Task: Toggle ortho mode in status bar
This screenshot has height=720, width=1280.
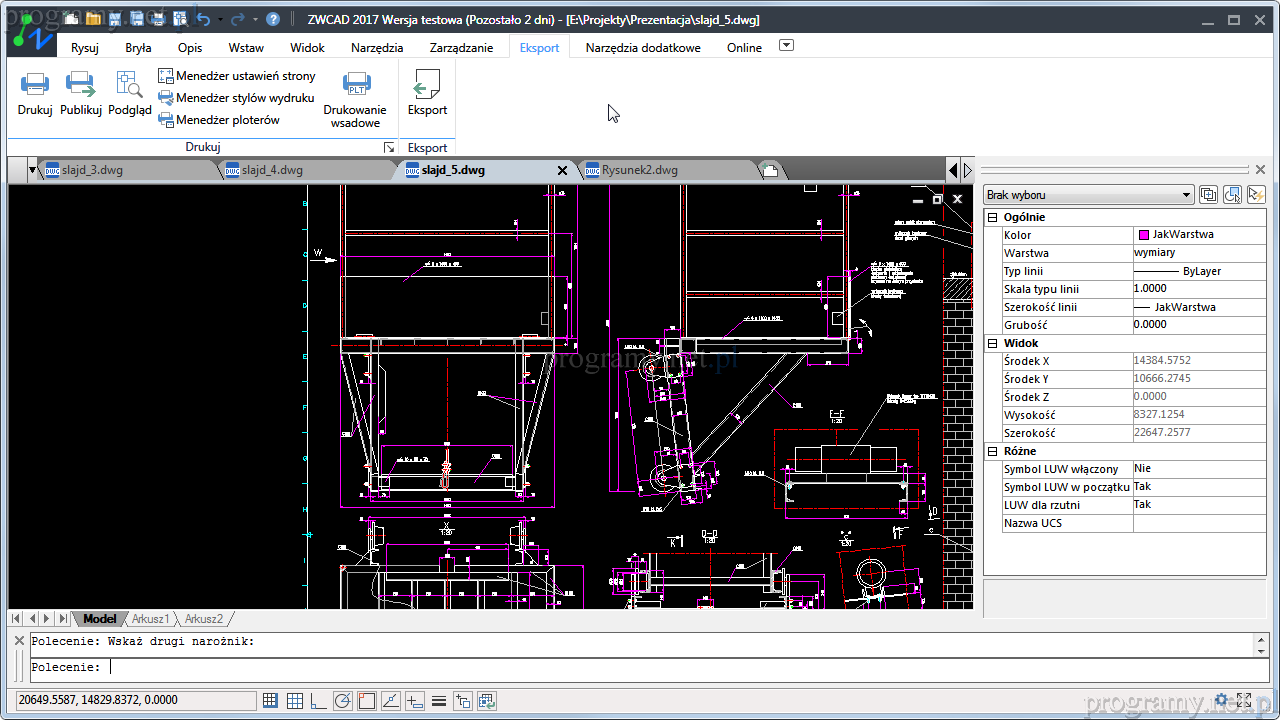Action: 319,701
